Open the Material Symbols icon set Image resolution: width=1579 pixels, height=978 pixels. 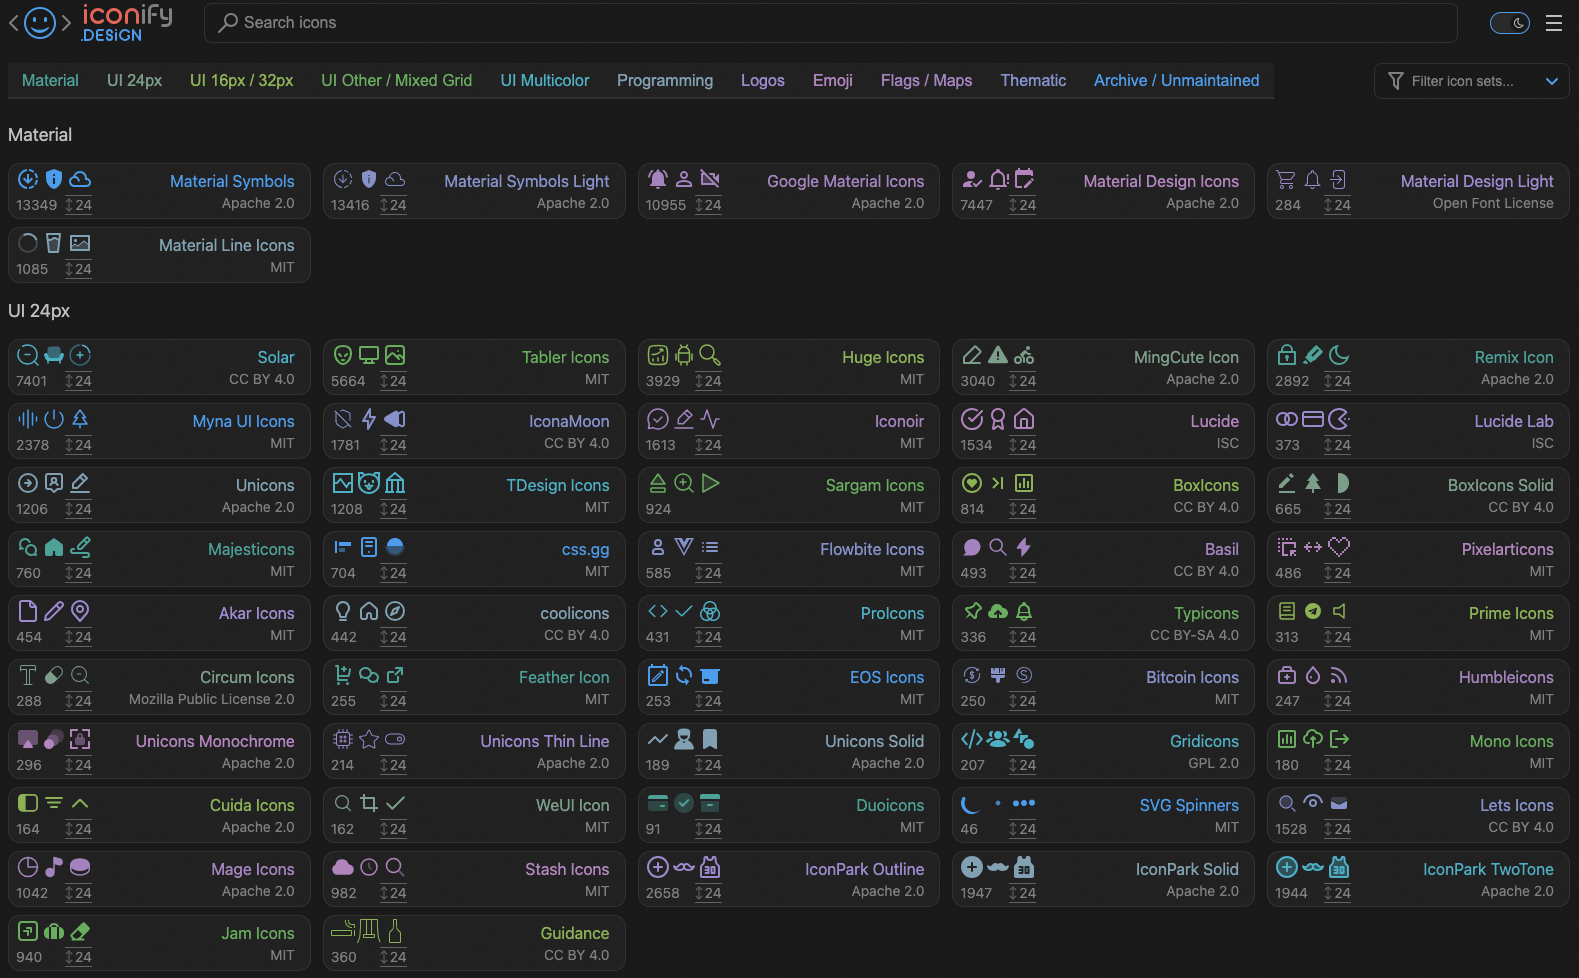click(159, 191)
